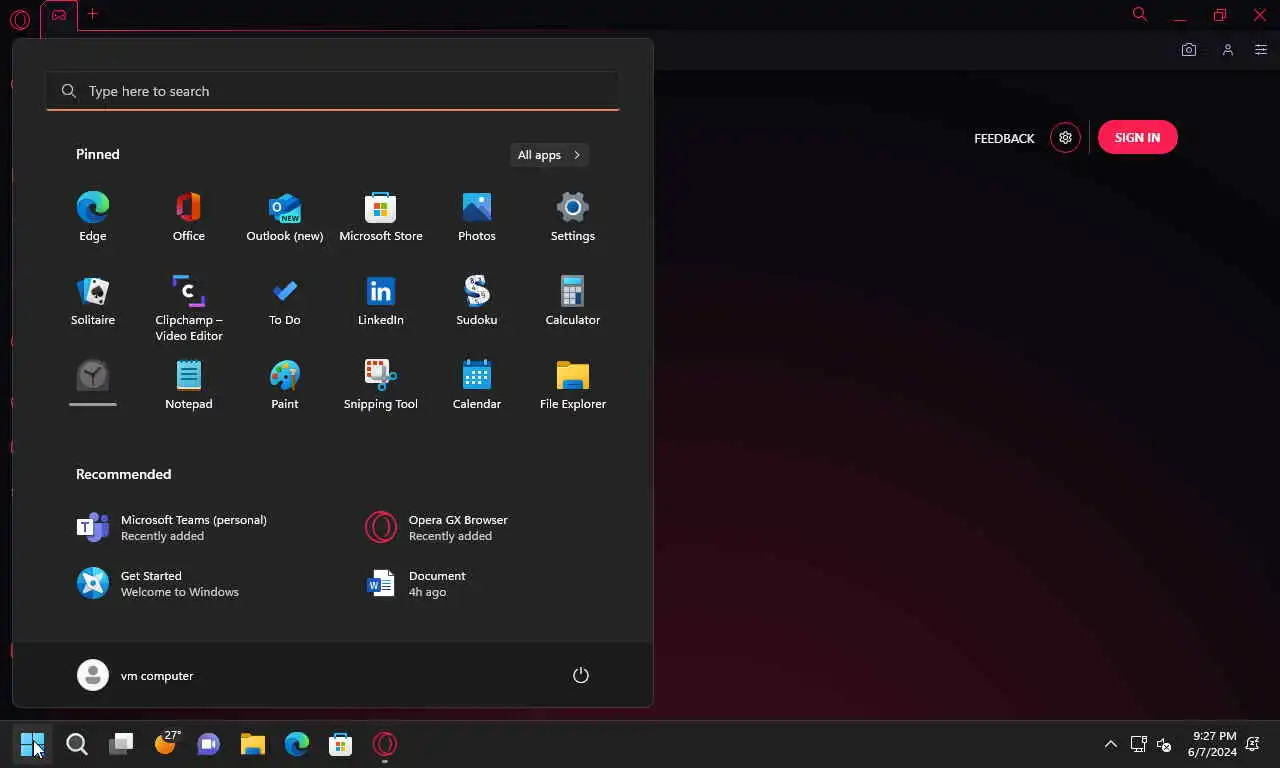Open Settings from the pinned grid
Viewport: 1280px width, 768px height.
(573, 217)
